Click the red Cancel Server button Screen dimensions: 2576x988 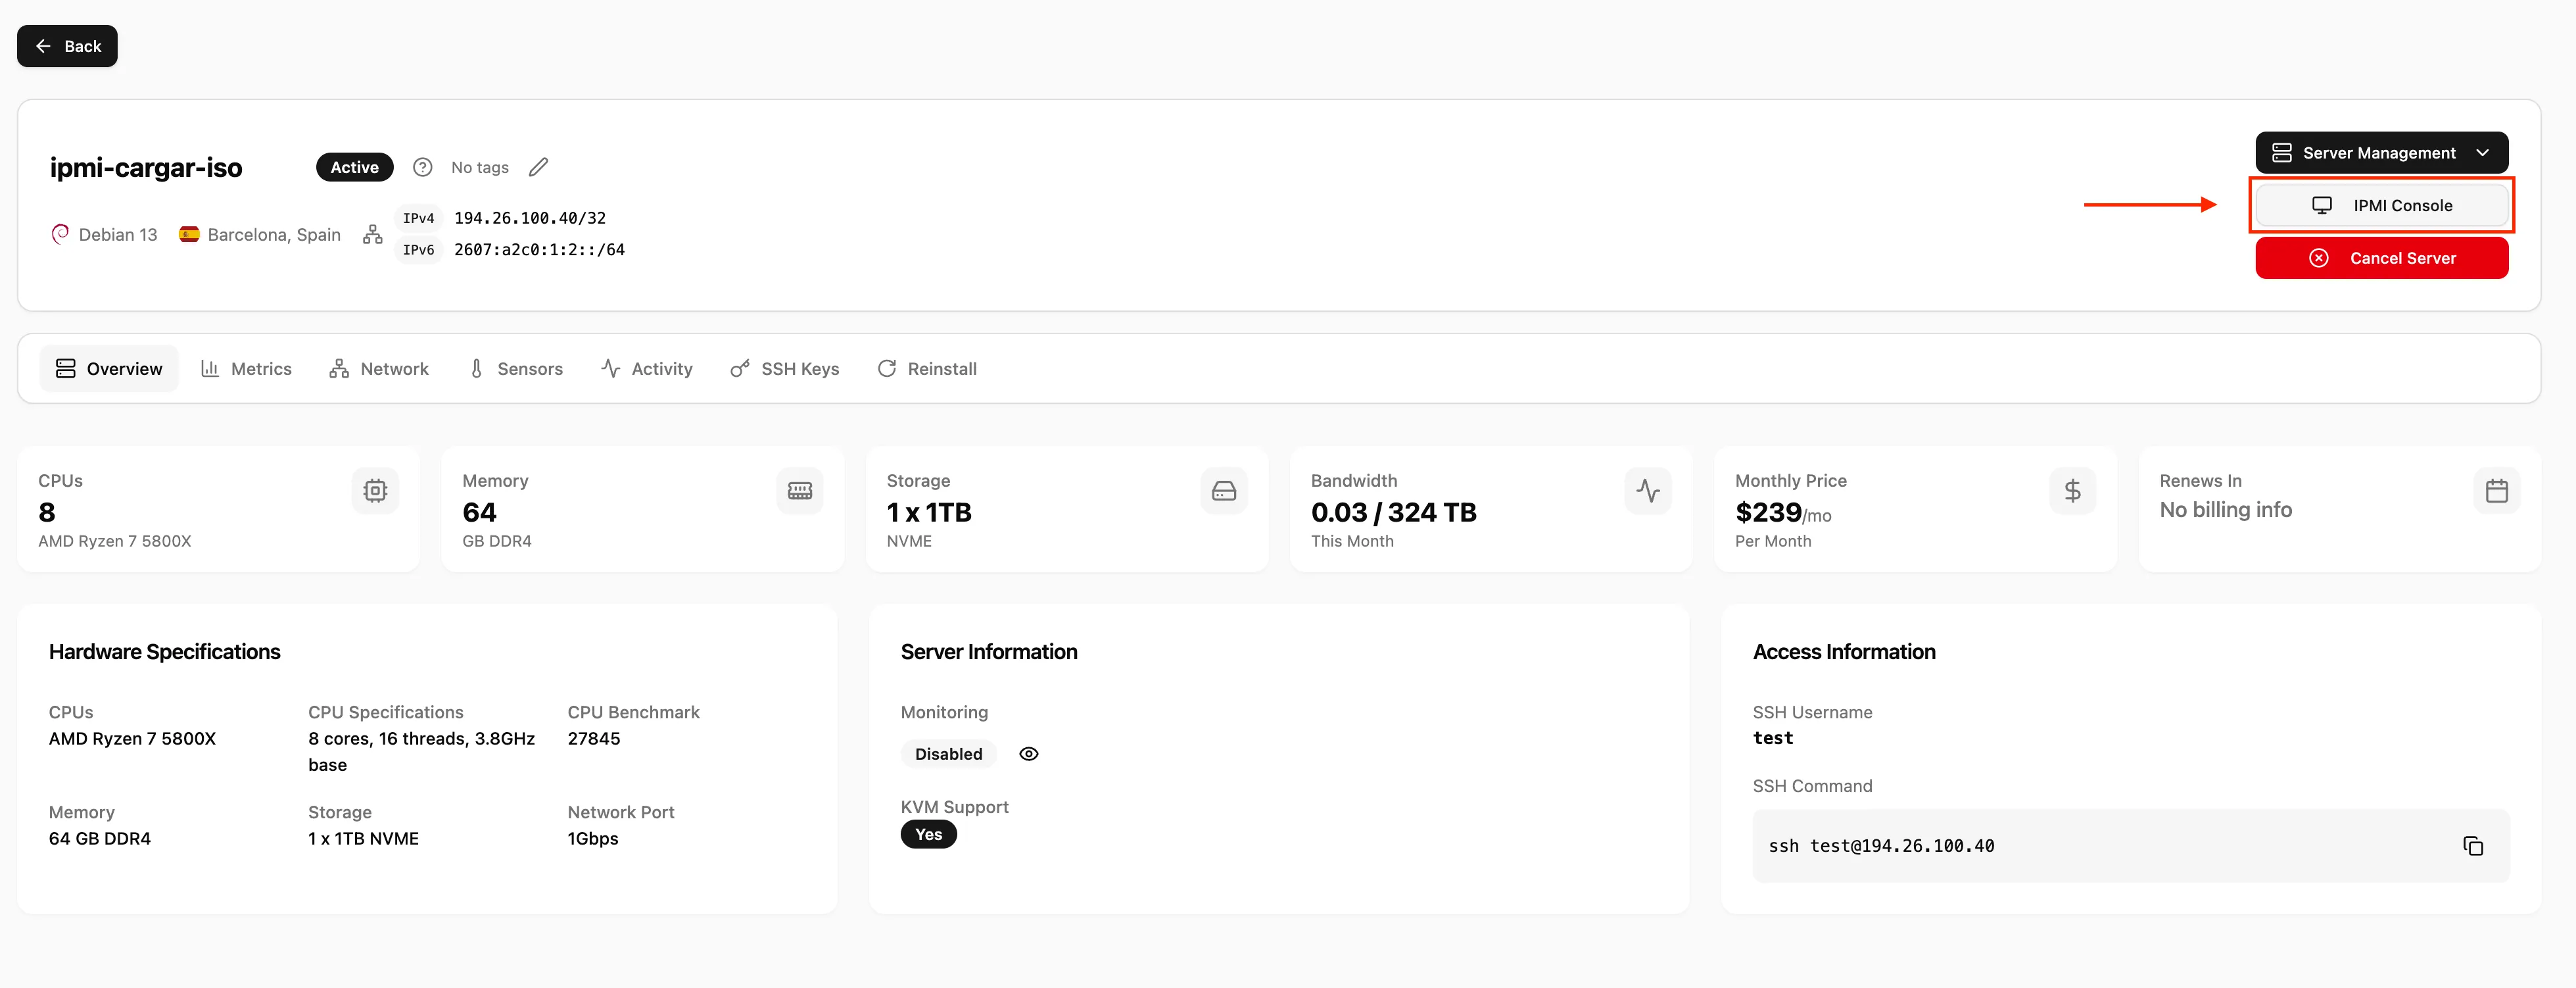point(2381,258)
